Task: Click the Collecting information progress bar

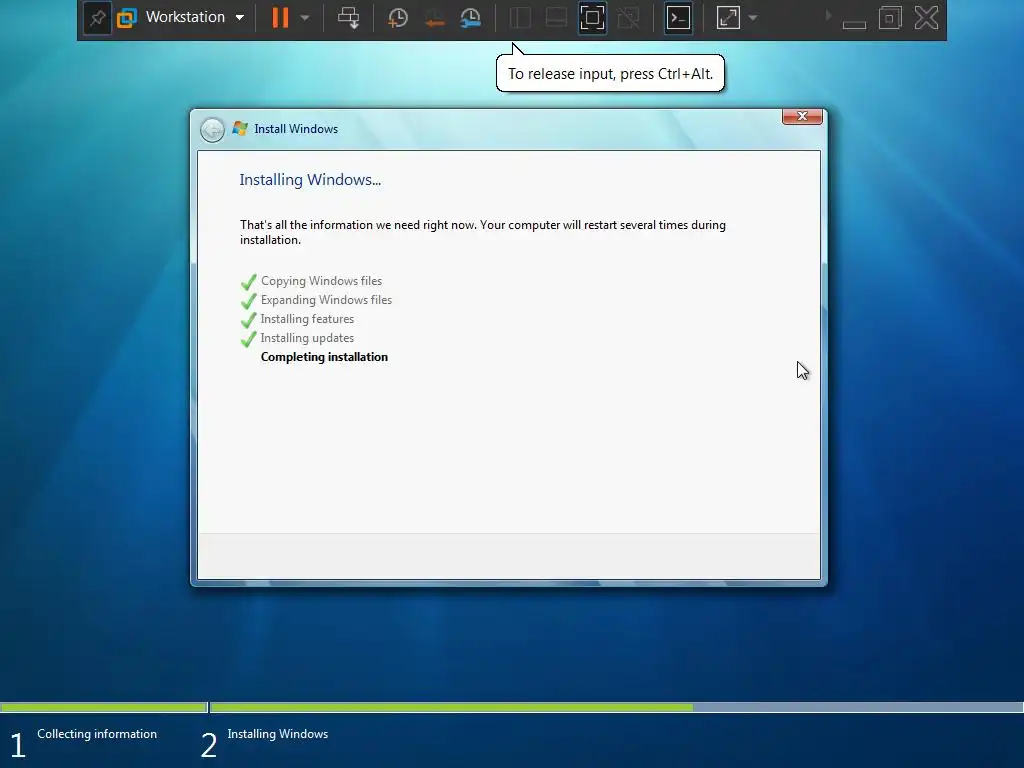Action: click(x=103, y=707)
